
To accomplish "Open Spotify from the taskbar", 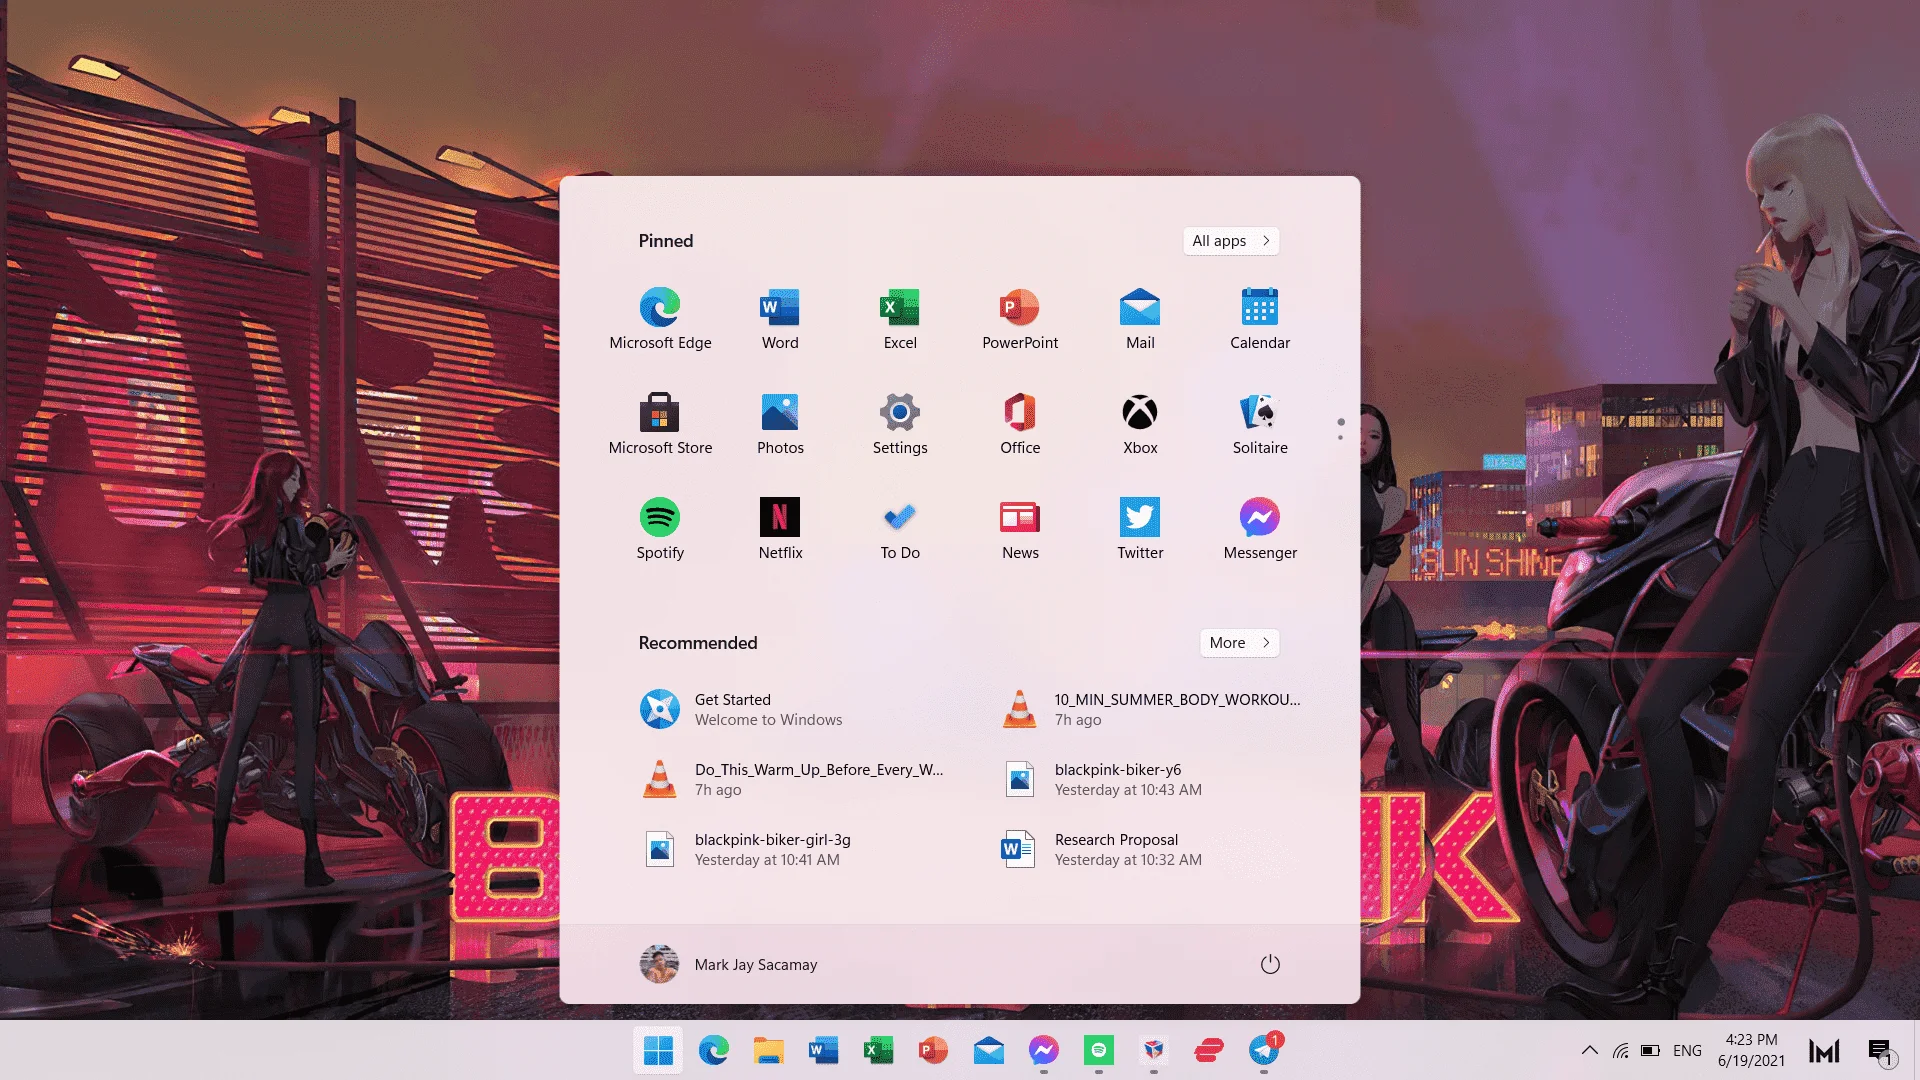I will [1098, 1050].
